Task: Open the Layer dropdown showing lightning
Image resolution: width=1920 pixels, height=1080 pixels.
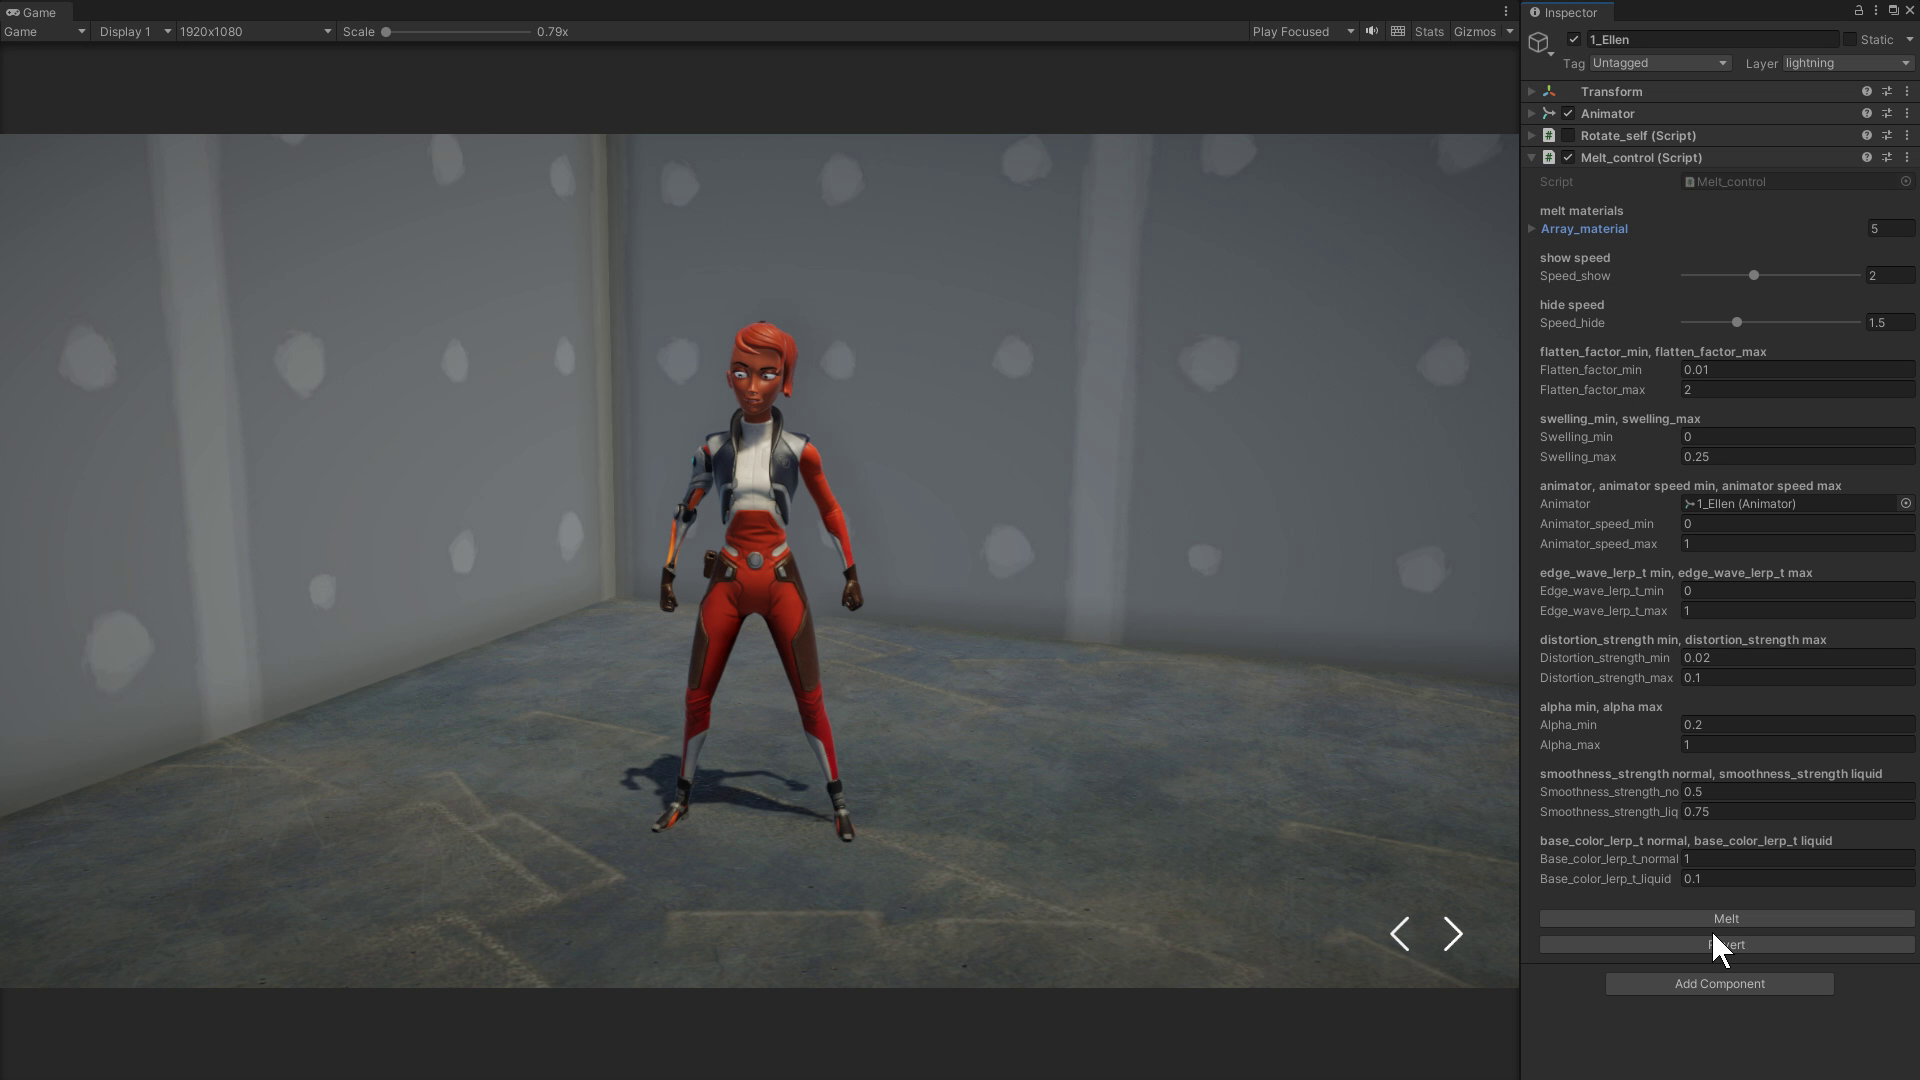Action: 1848,63
